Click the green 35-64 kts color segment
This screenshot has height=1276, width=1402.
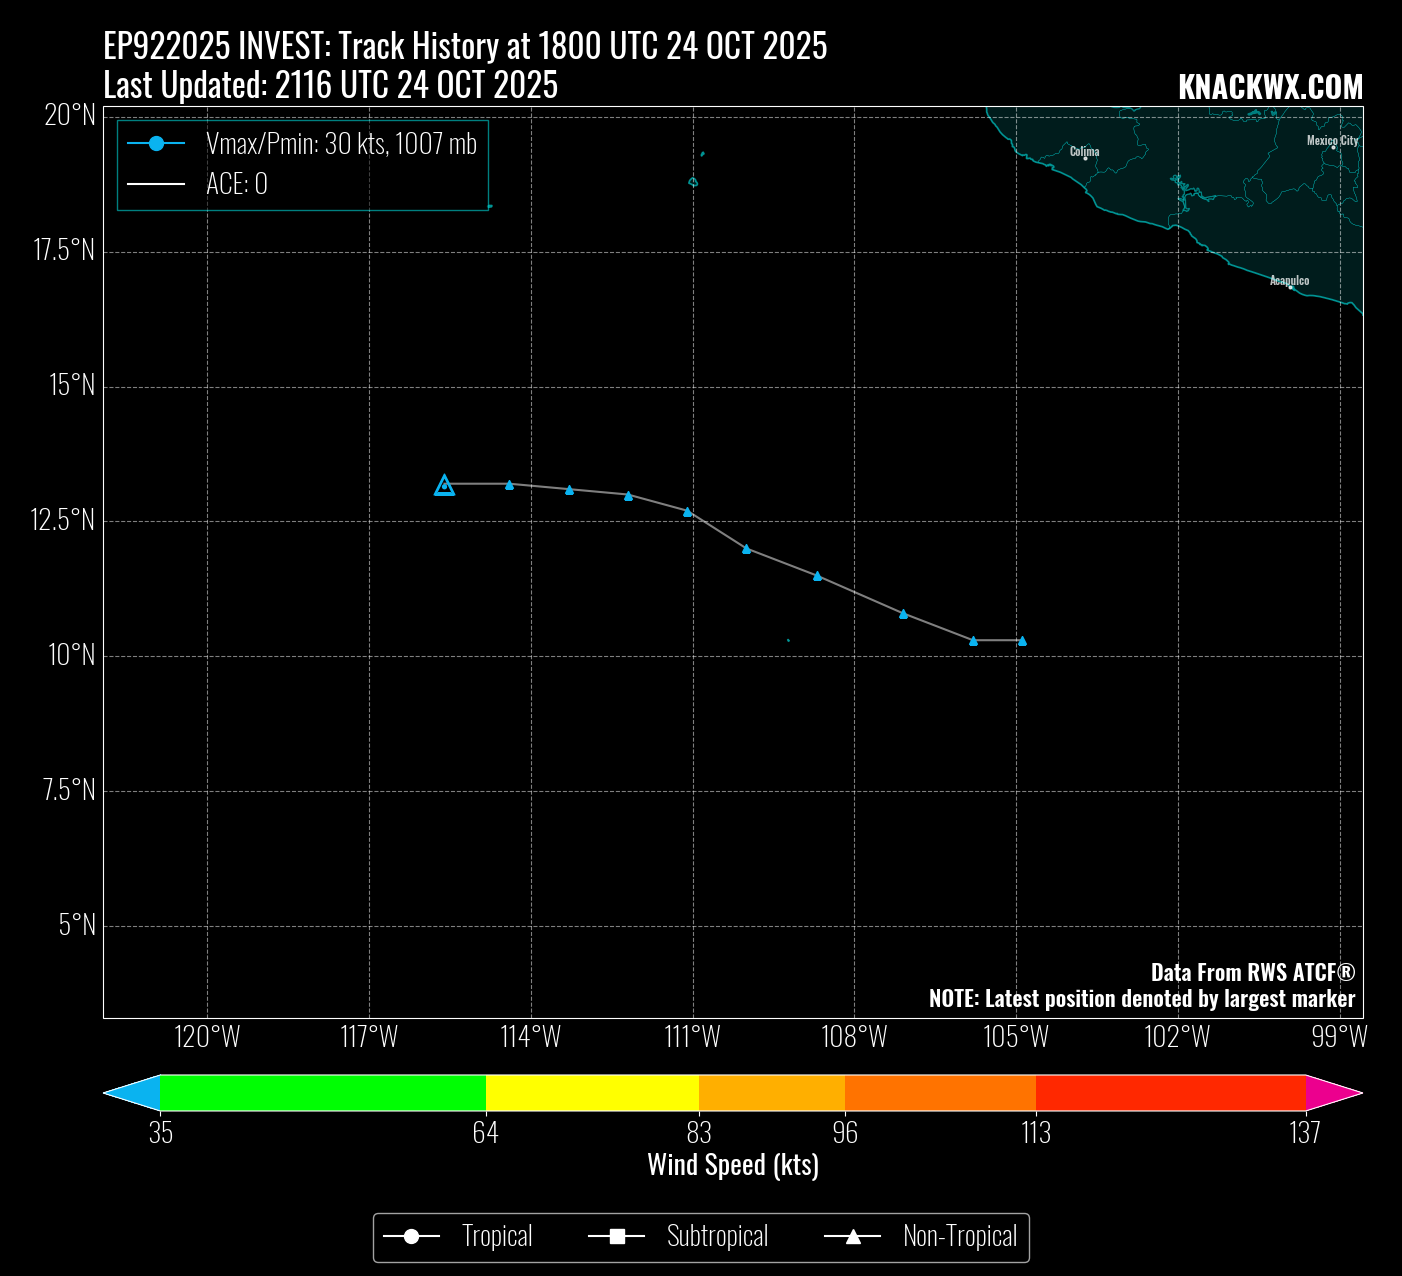[322, 1092]
